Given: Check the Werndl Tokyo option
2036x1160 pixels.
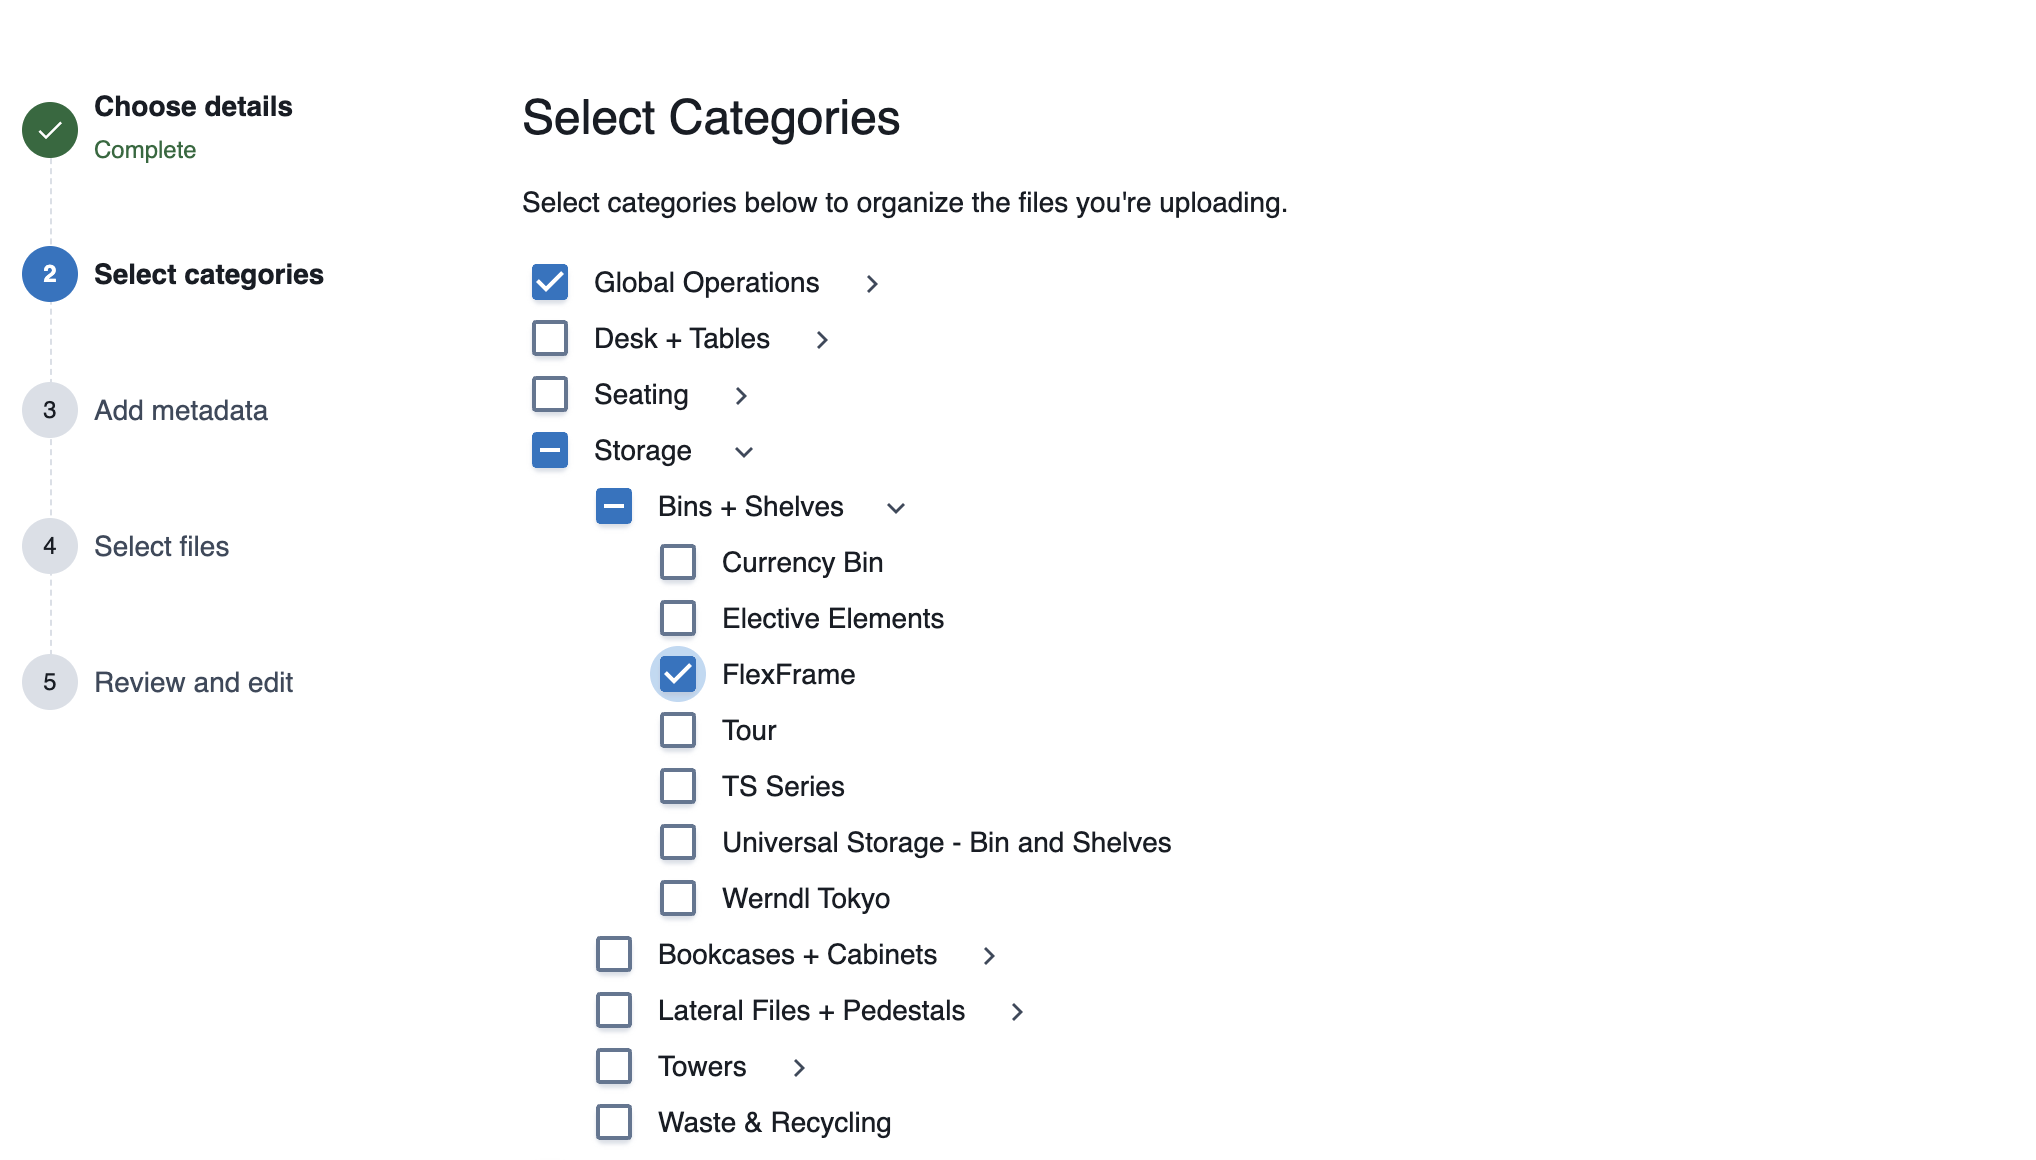Looking at the screenshot, I should coord(678,898).
